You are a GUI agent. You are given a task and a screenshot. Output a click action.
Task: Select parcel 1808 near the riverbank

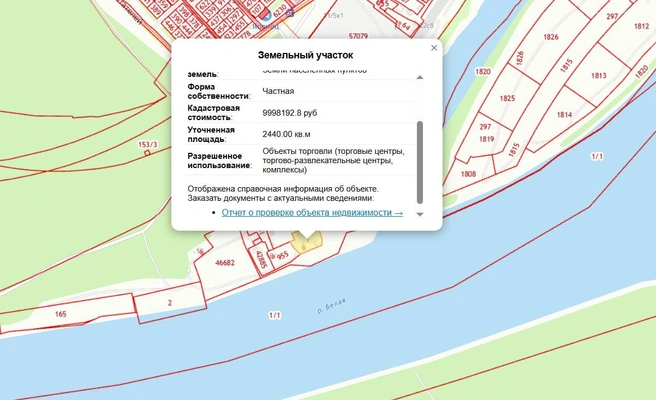pyautogui.click(x=468, y=174)
